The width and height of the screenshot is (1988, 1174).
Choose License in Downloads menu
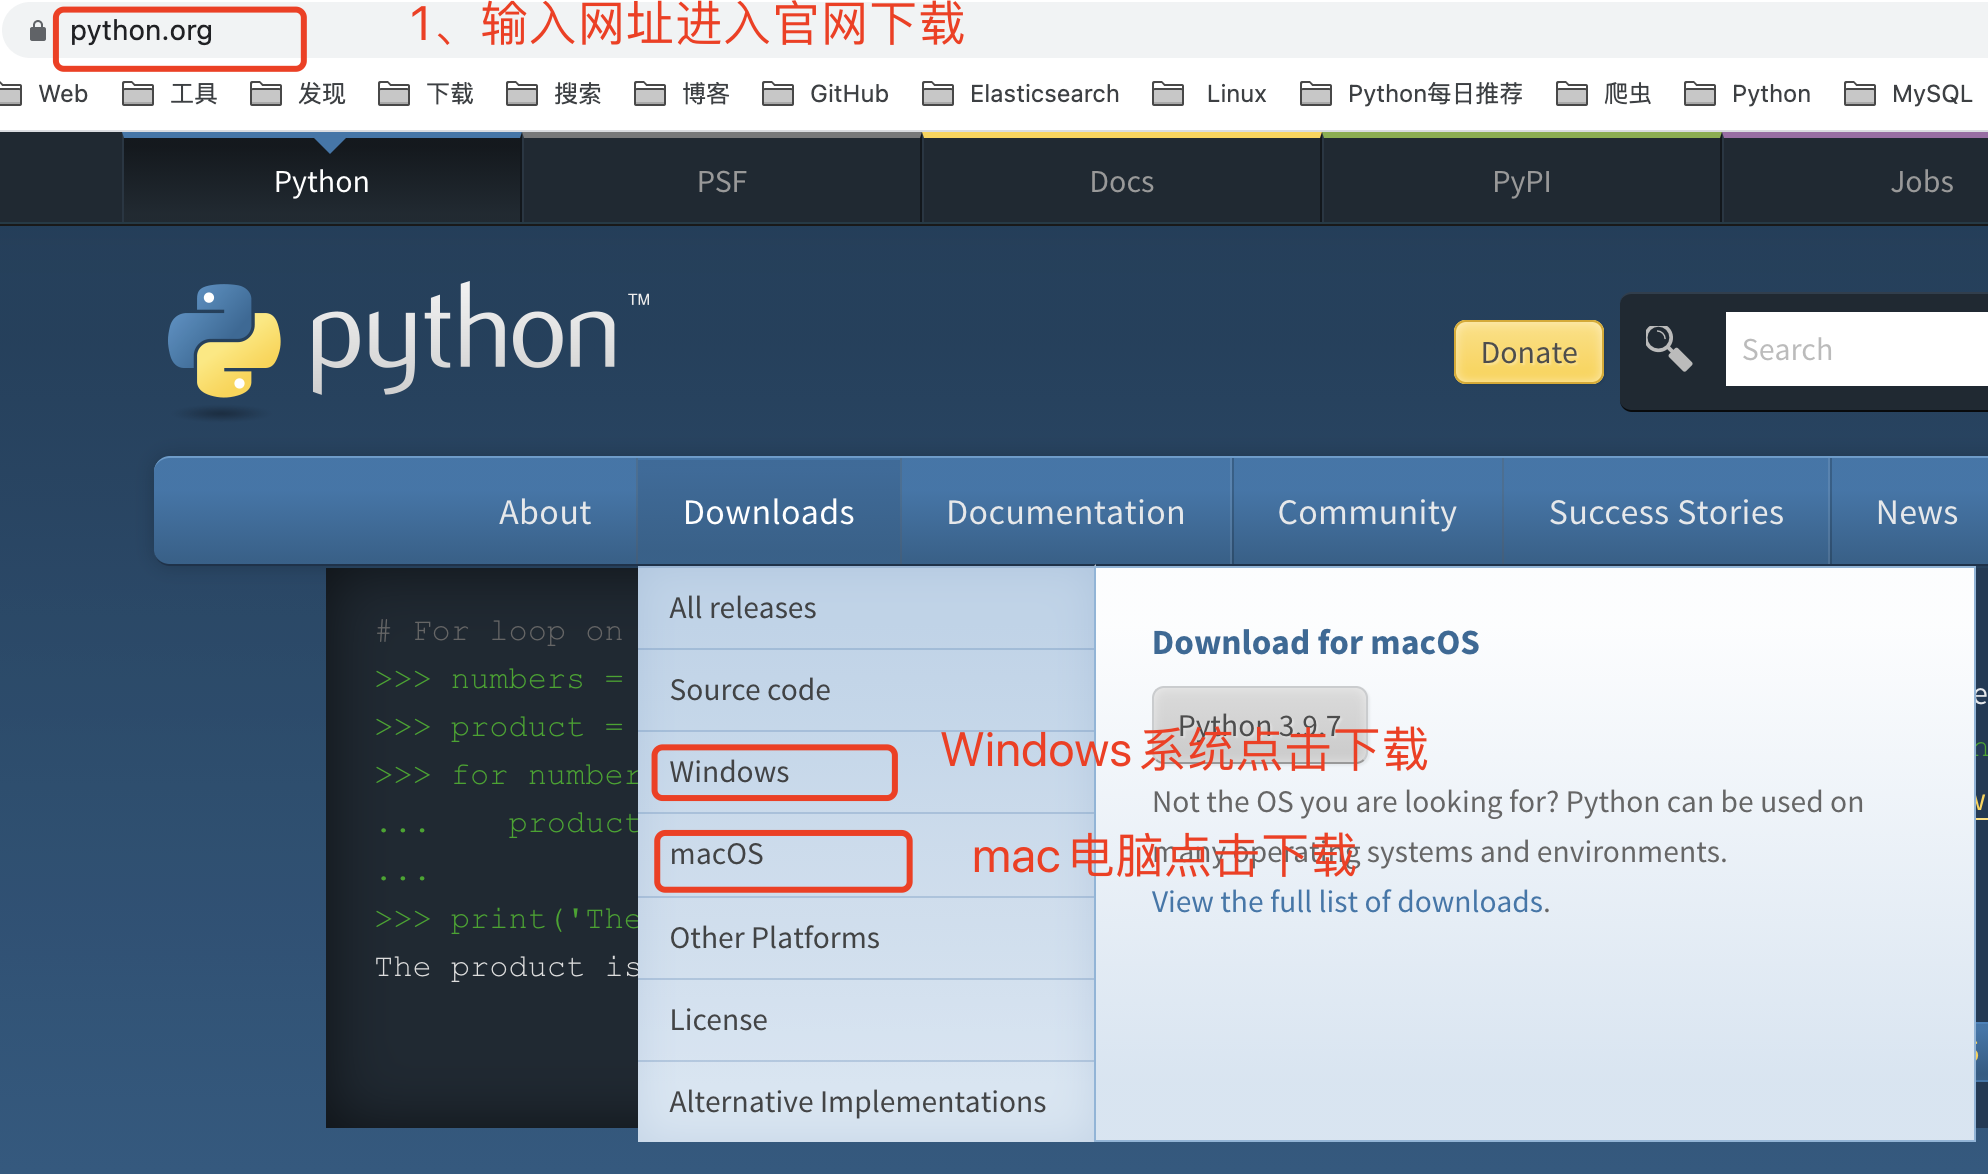866,1020
